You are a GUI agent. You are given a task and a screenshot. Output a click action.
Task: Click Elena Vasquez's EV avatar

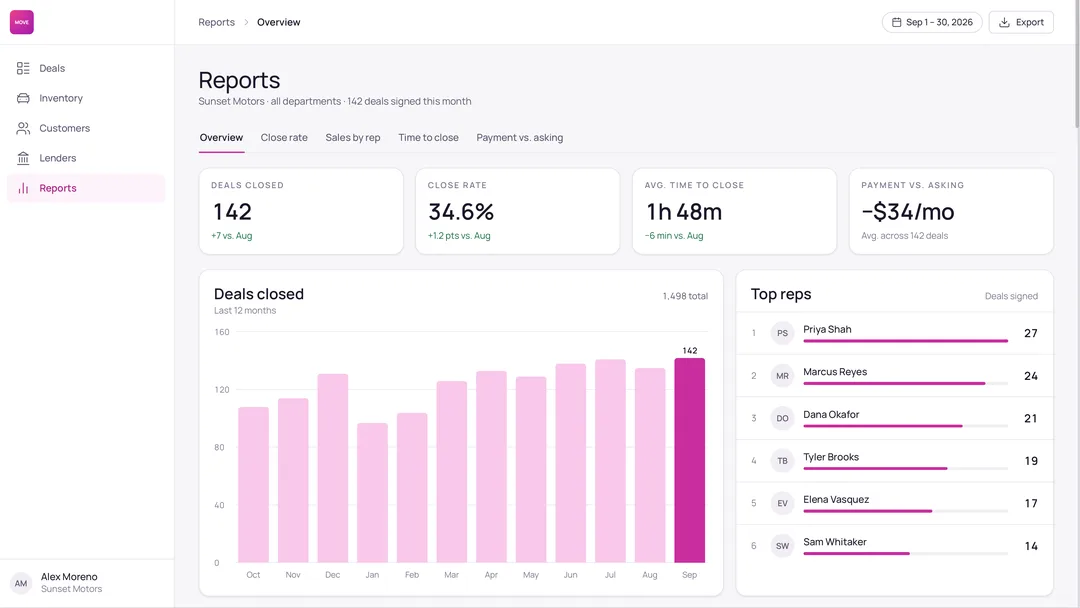782,503
